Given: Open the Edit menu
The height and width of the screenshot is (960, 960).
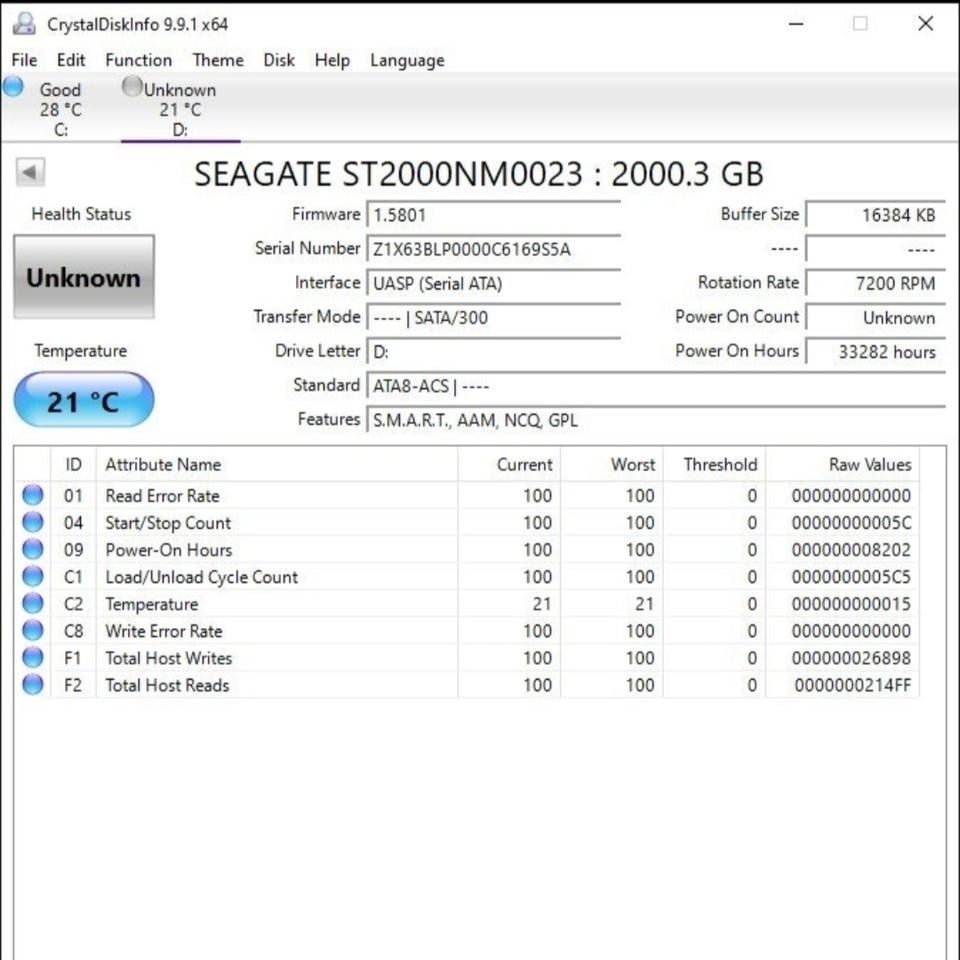Looking at the screenshot, I should click(71, 60).
